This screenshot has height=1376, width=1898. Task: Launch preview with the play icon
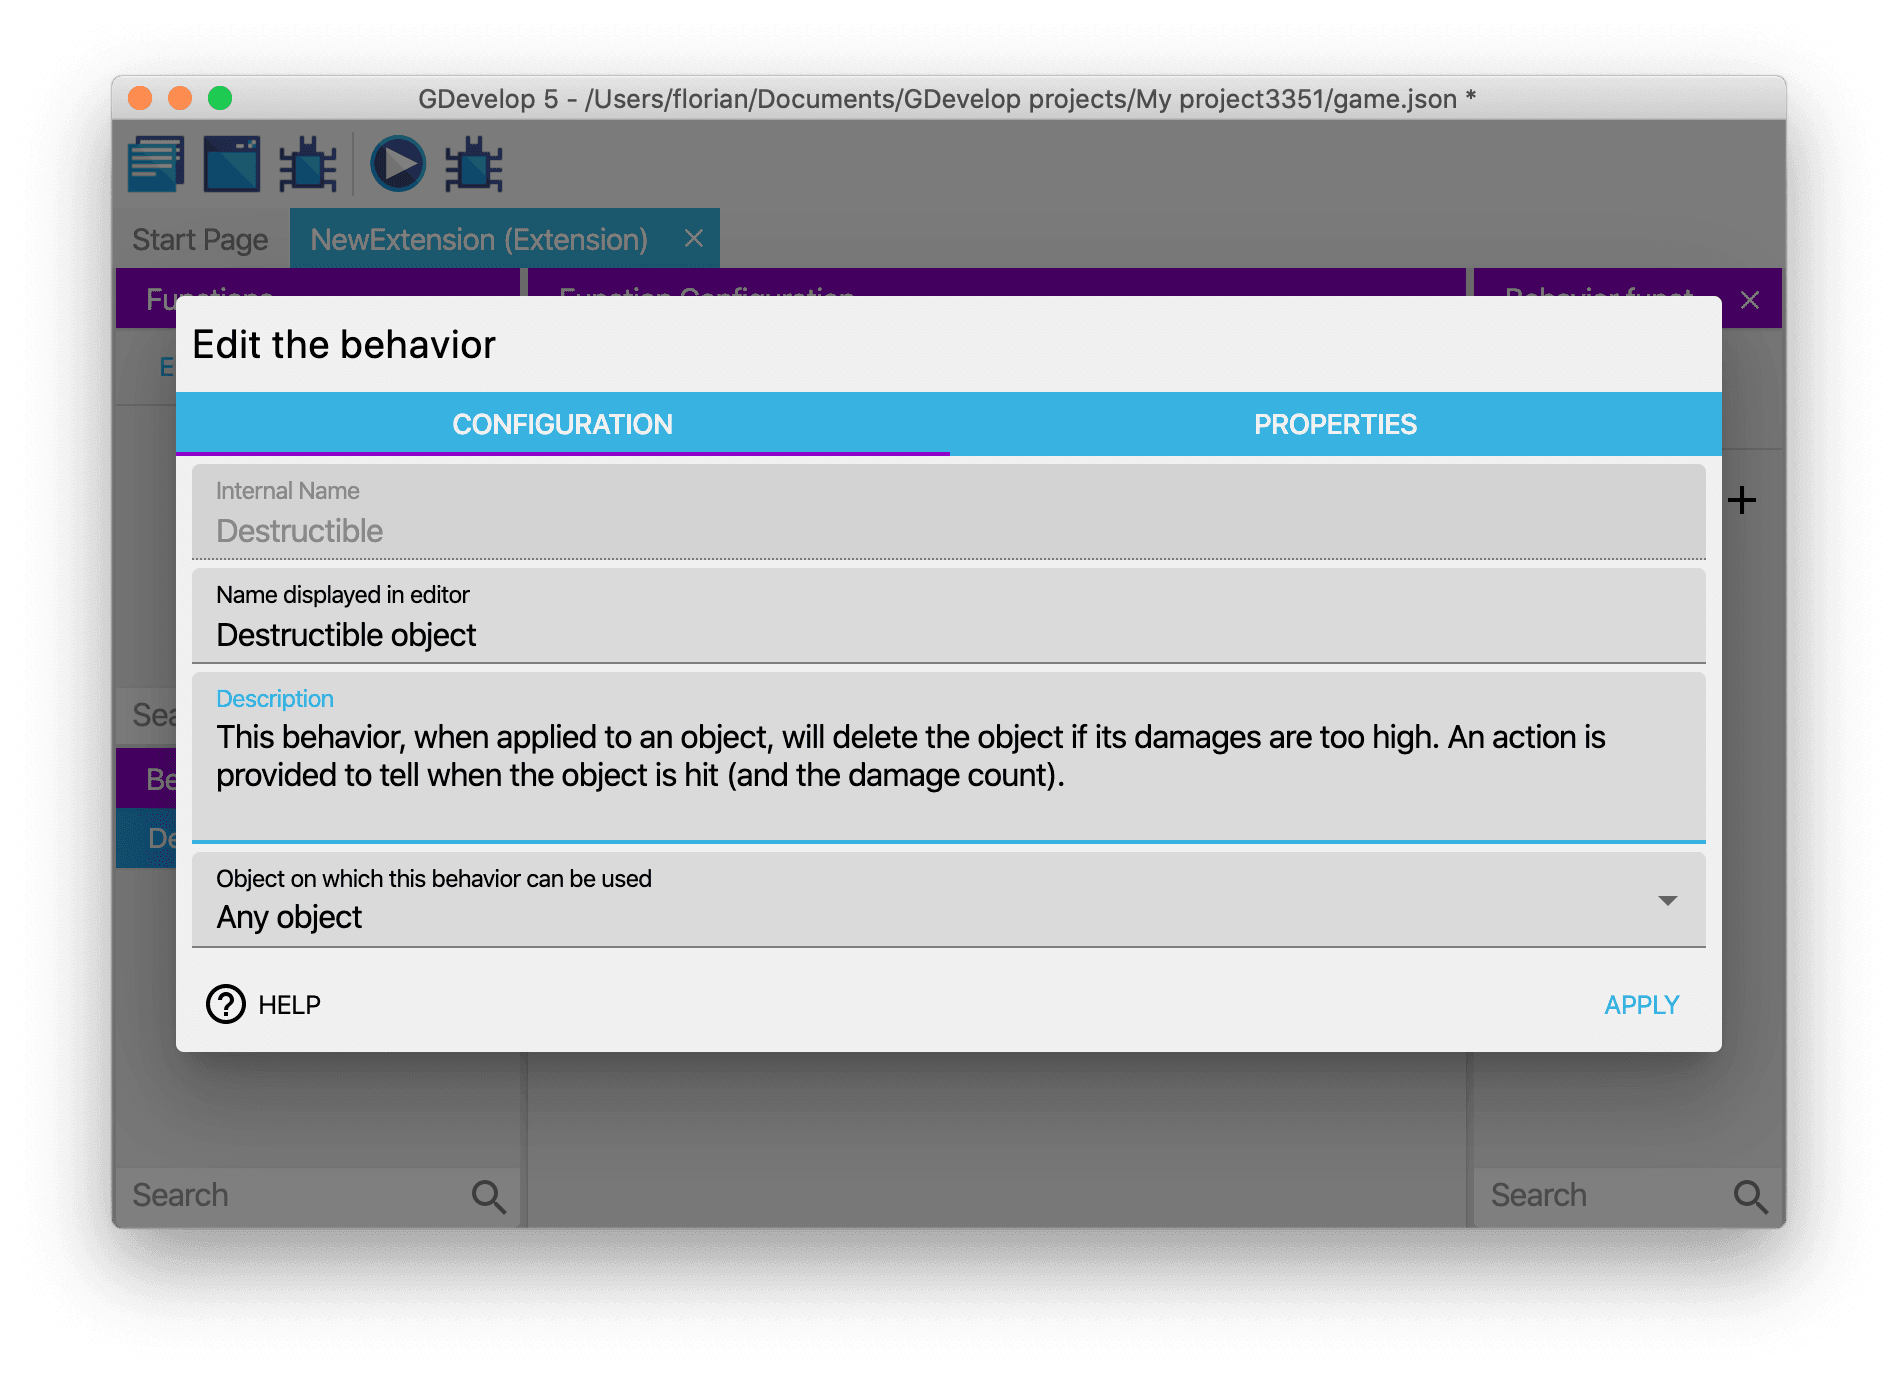point(398,164)
